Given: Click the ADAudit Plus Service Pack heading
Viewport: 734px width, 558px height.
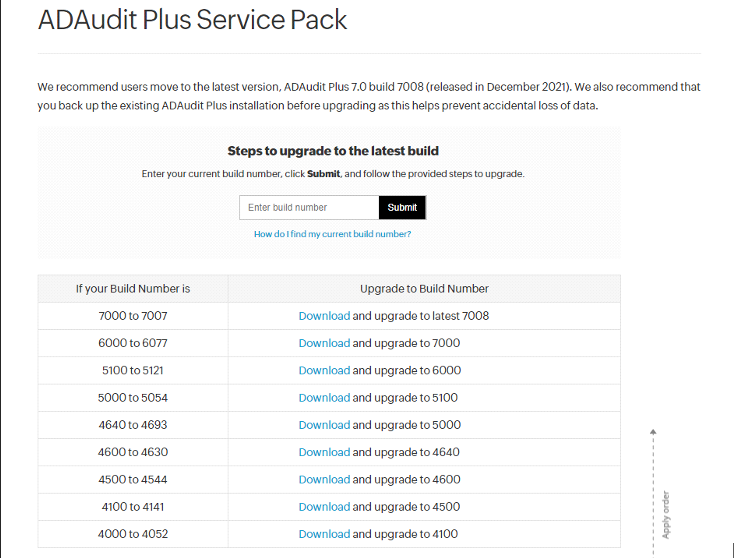Looking at the screenshot, I should pos(192,20).
